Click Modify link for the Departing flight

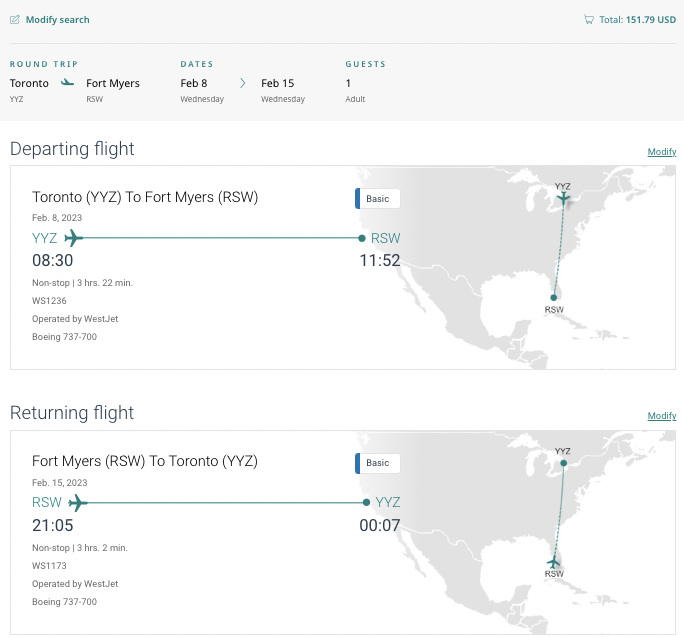coord(661,152)
